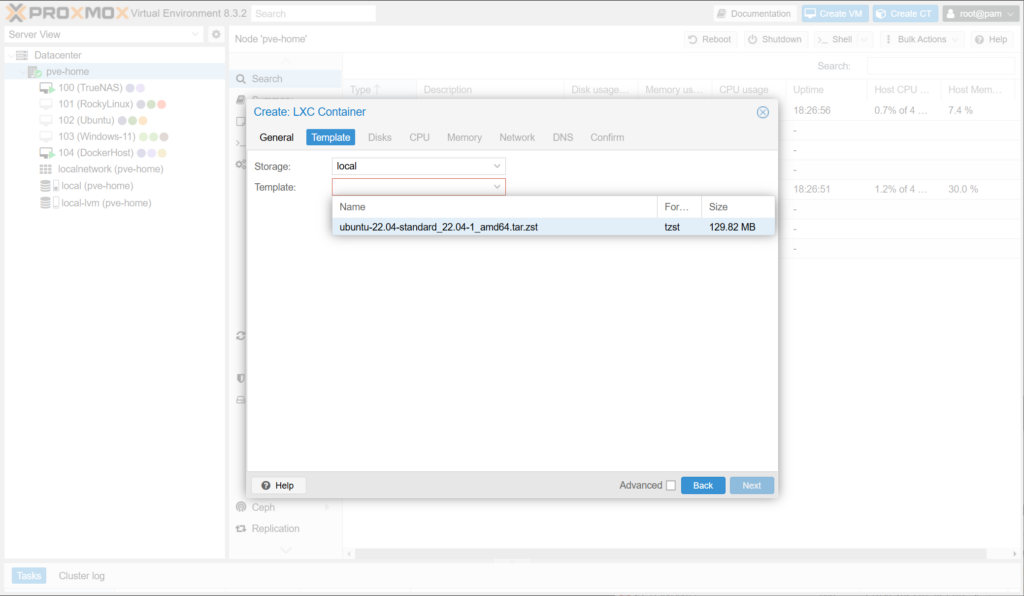The width and height of the screenshot is (1024, 596).
Task: Click the Help button in dialog footer
Action: 277,485
